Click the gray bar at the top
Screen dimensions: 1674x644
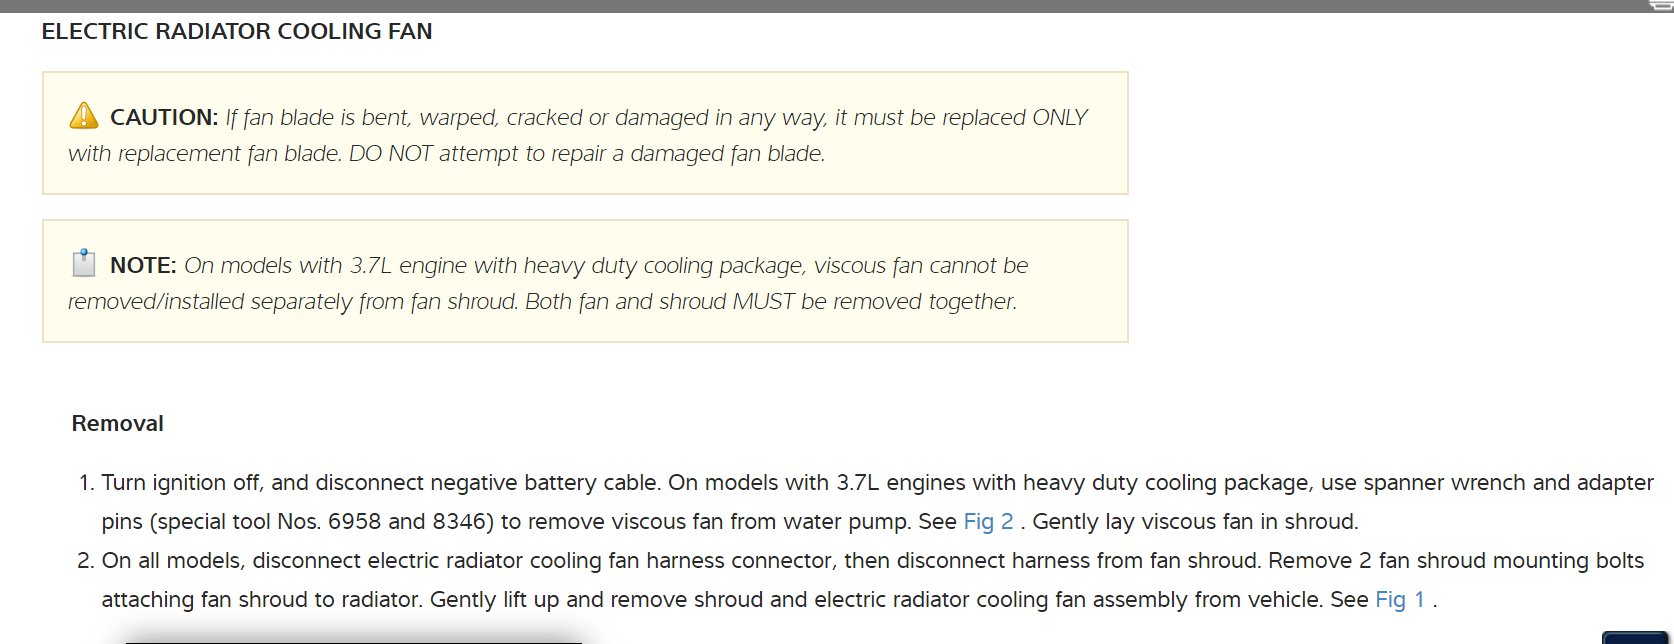[800, 6]
